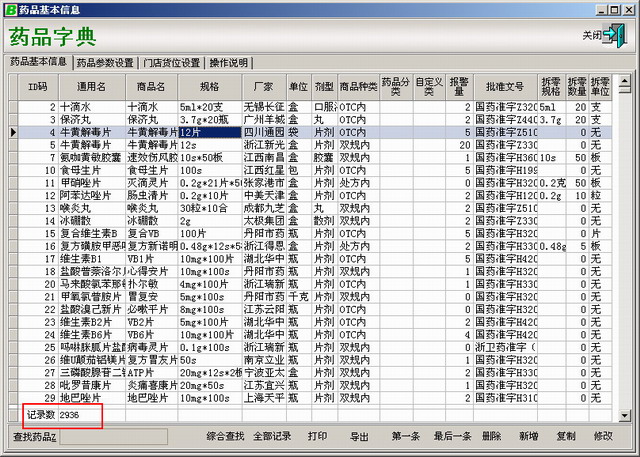Click the app icon in title bar

[10, 8]
